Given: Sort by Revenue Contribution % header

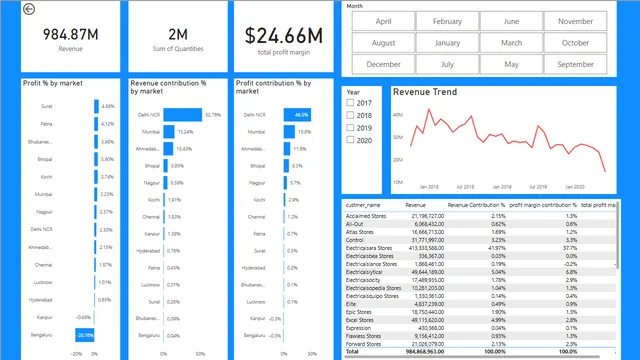Looking at the screenshot, I should (476, 205).
